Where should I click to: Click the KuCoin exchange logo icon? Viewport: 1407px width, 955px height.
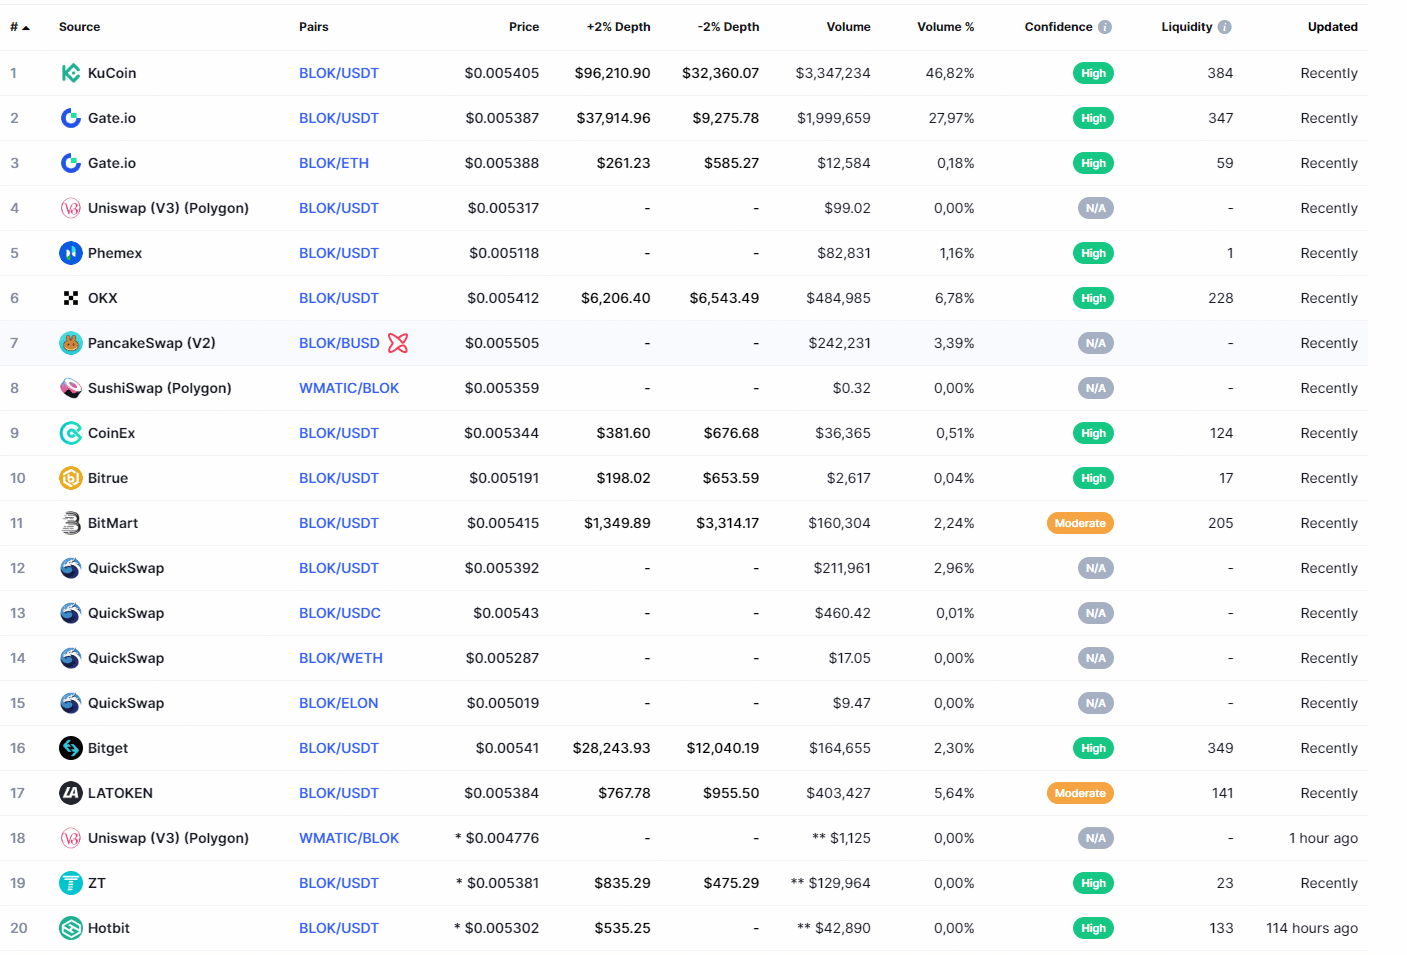[70, 73]
